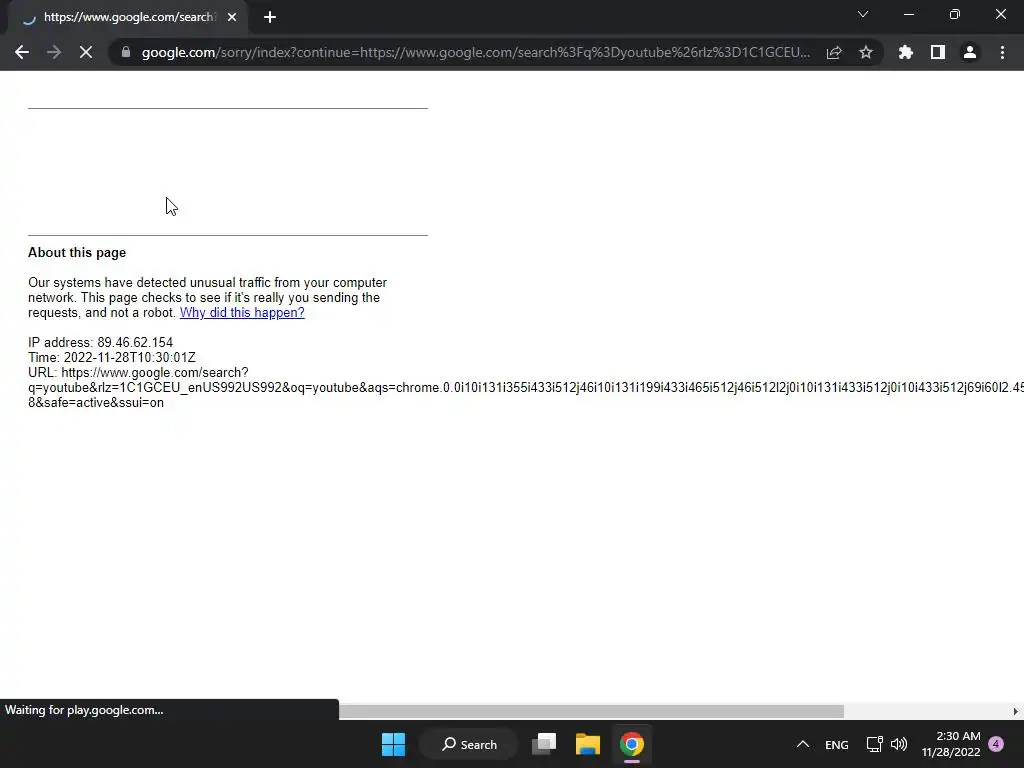The width and height of the screenshot is (1024, 768).
Task: Click the Time 2022-11-28T10:30:01Z text
Action: [112, 357]
